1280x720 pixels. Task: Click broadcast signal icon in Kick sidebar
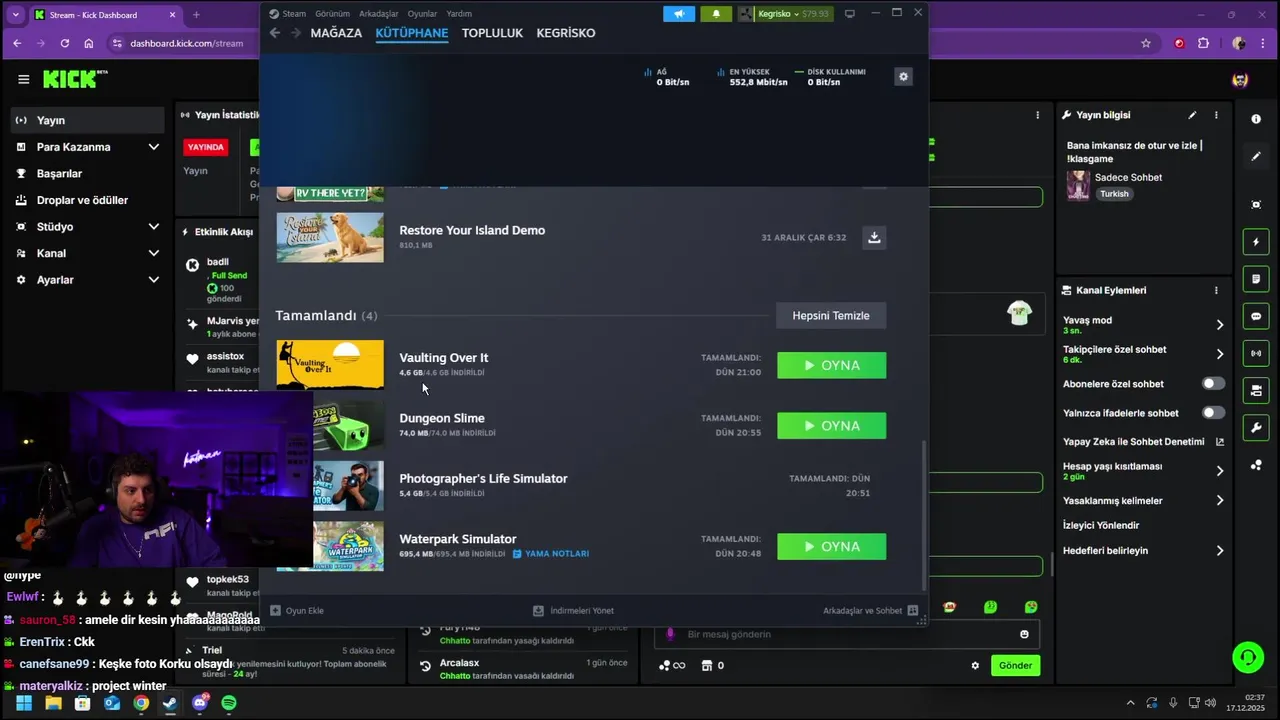click(x=1256, y=353)
